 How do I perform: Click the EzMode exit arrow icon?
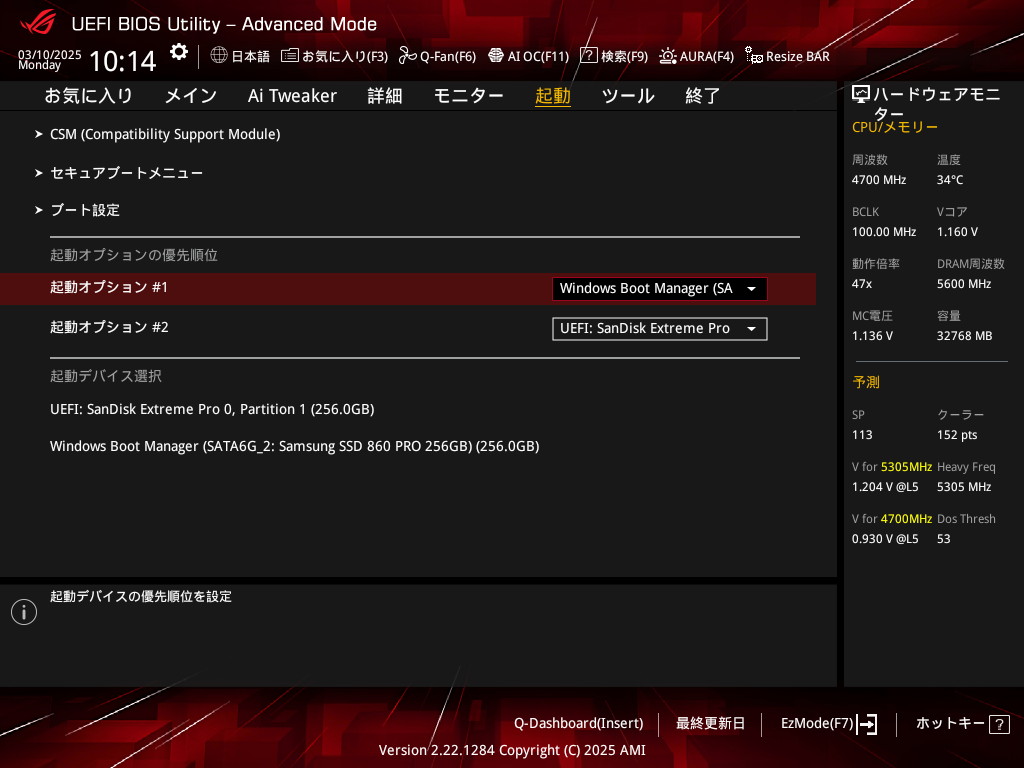(x=867, y=724)
